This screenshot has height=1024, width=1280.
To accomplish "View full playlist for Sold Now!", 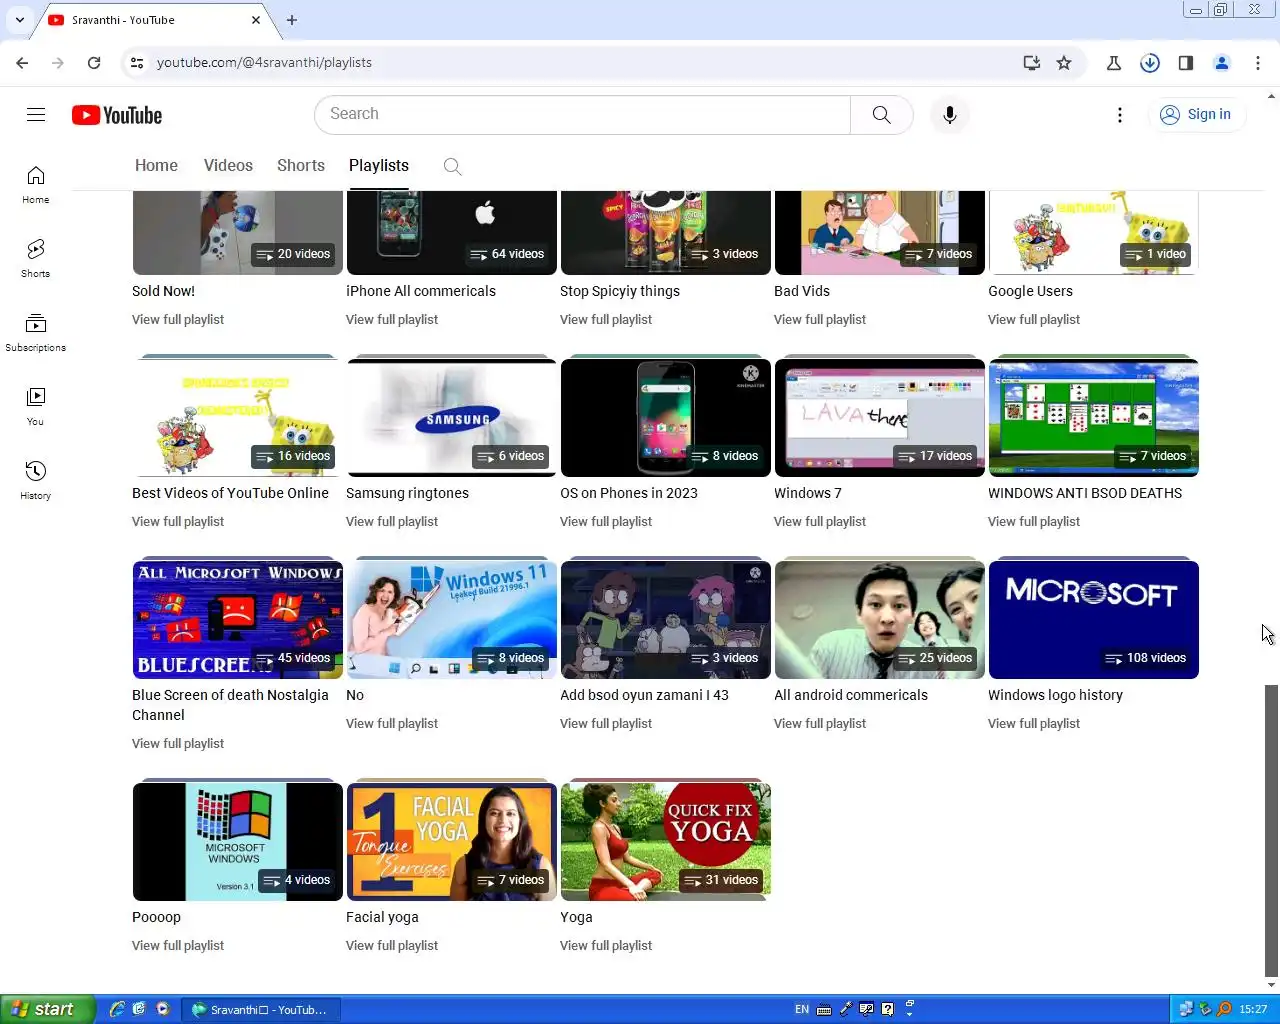I will click(178, 320).
